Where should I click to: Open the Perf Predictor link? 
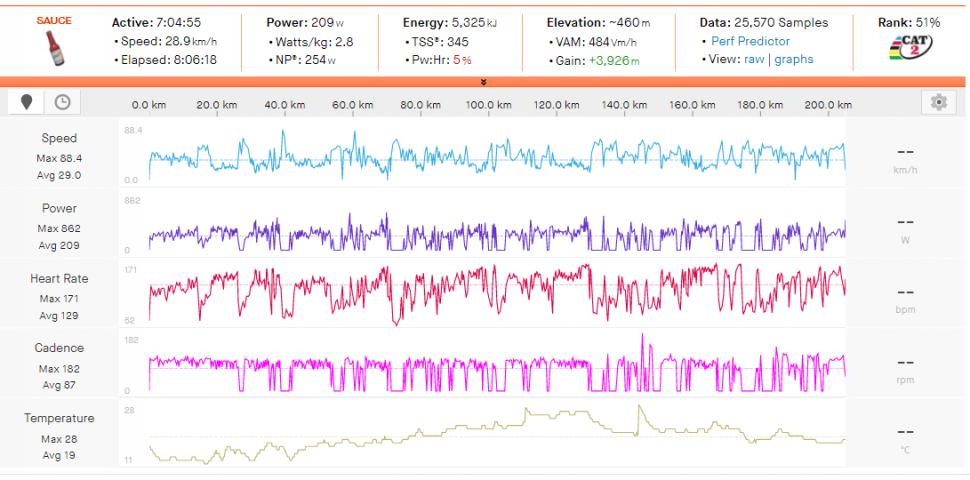[750, 41]
